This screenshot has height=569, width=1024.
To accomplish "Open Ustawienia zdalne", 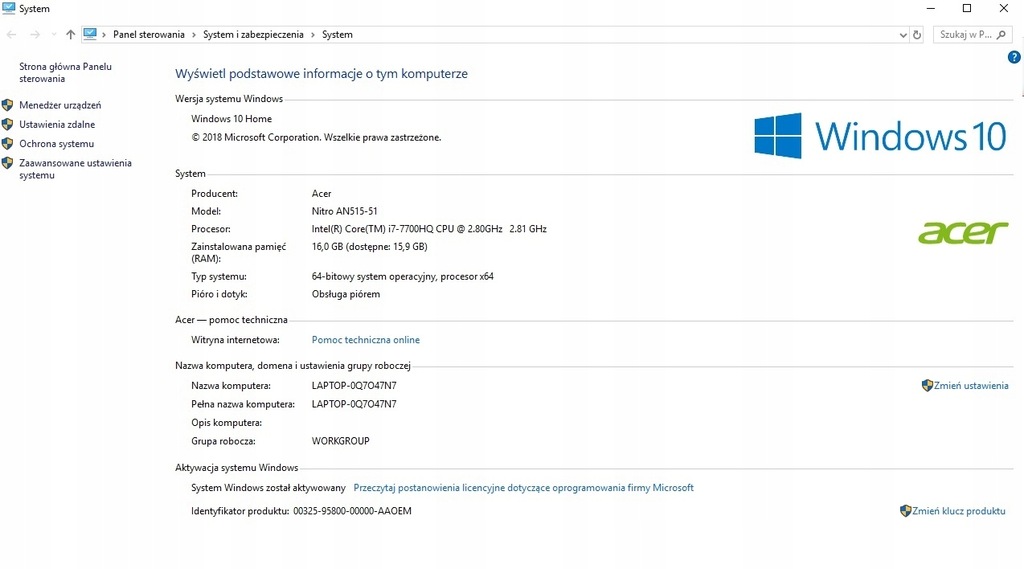I will [57, 124].
